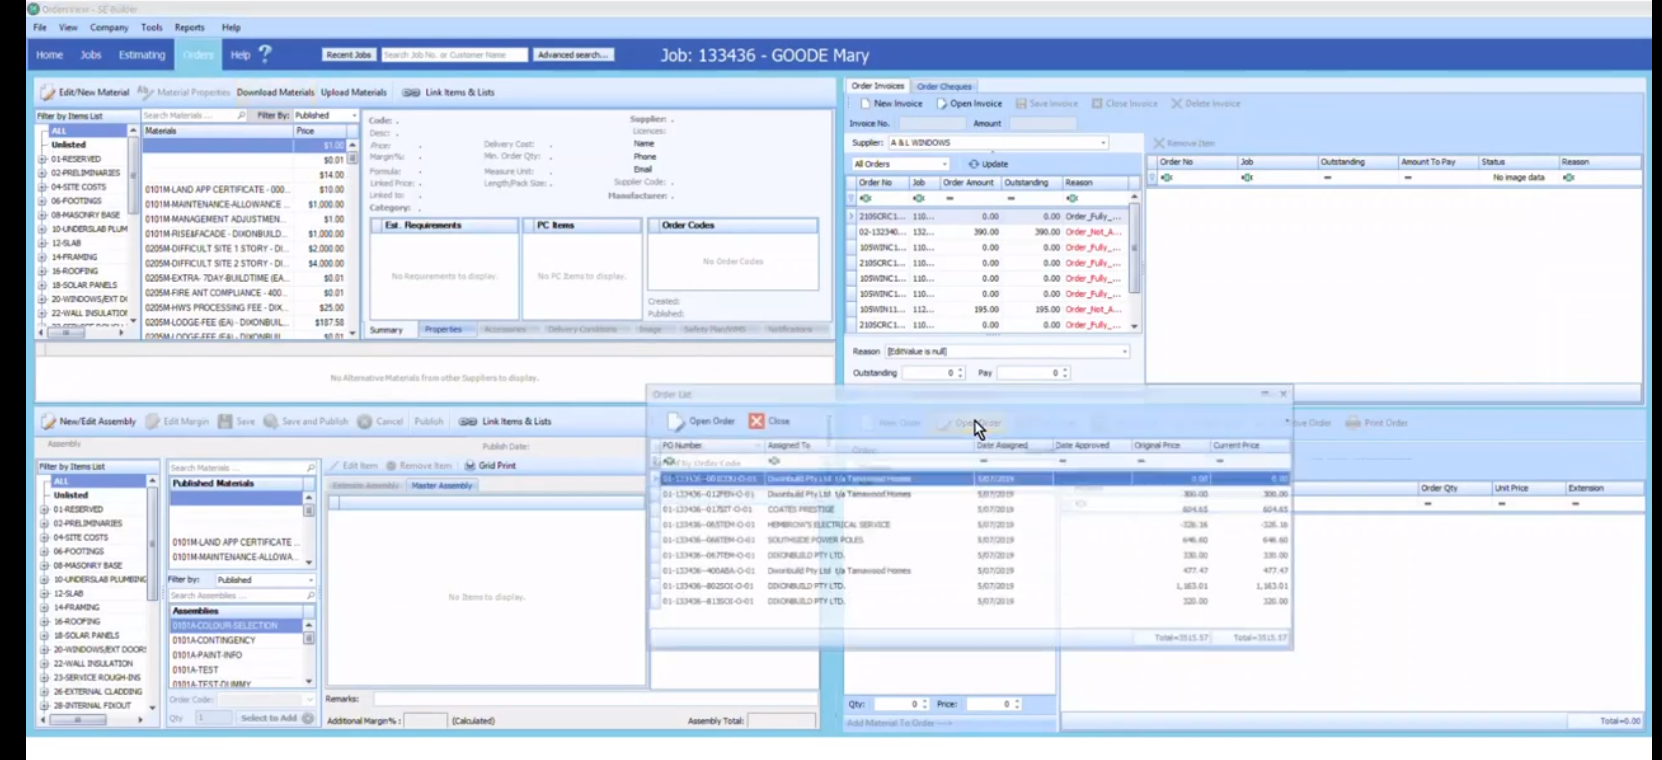1662x760 pixels.
Task: Open Filter By Published dropdown in materials panel
Action: tap(353, 116)
